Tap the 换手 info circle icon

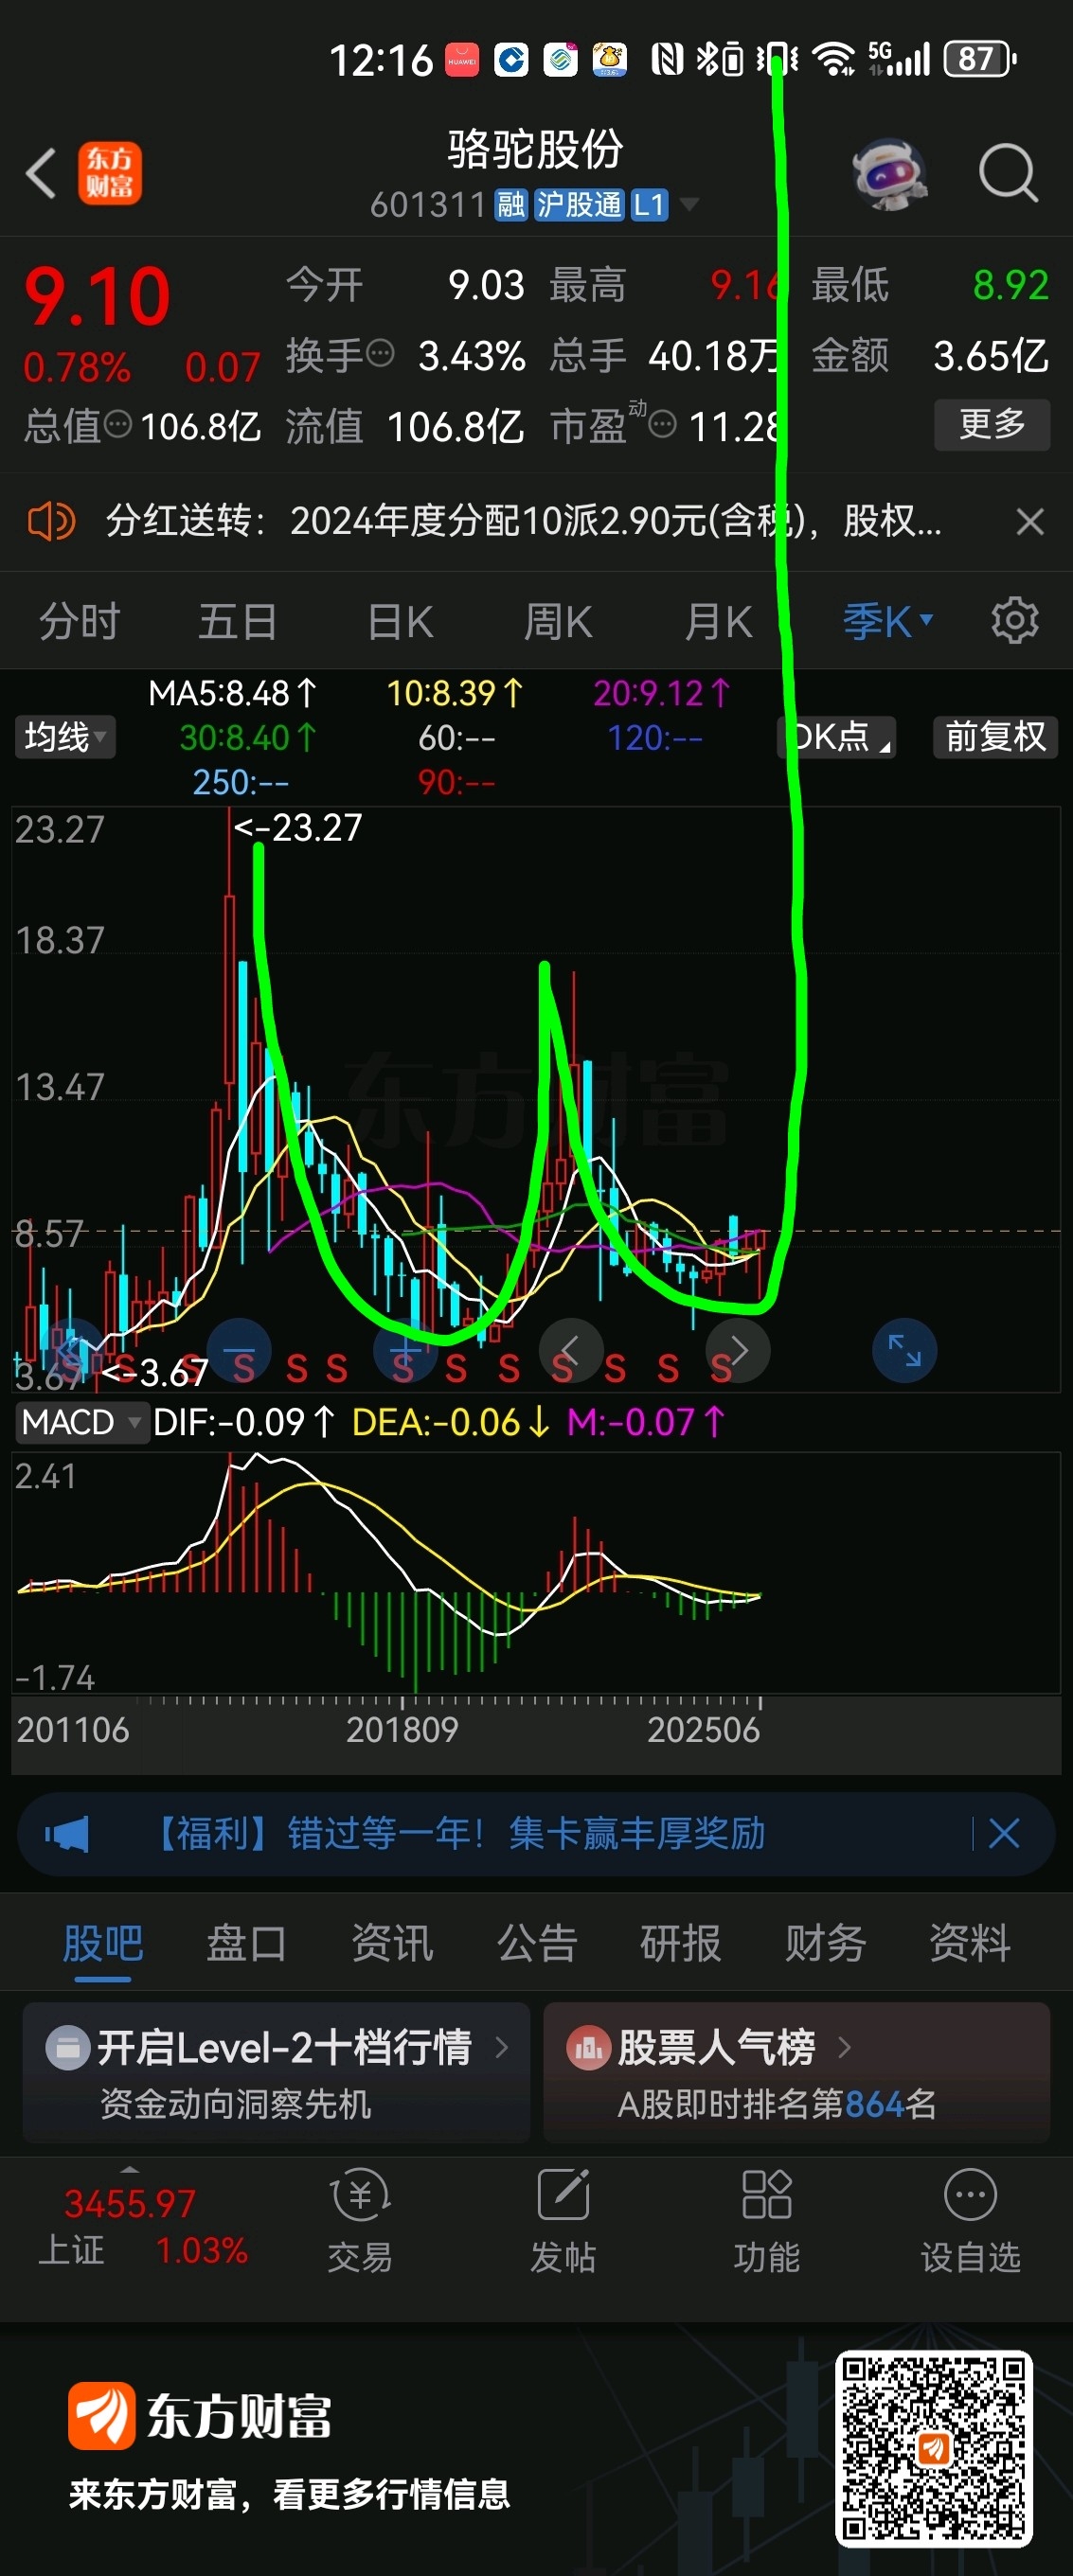[x=380, y=353]
